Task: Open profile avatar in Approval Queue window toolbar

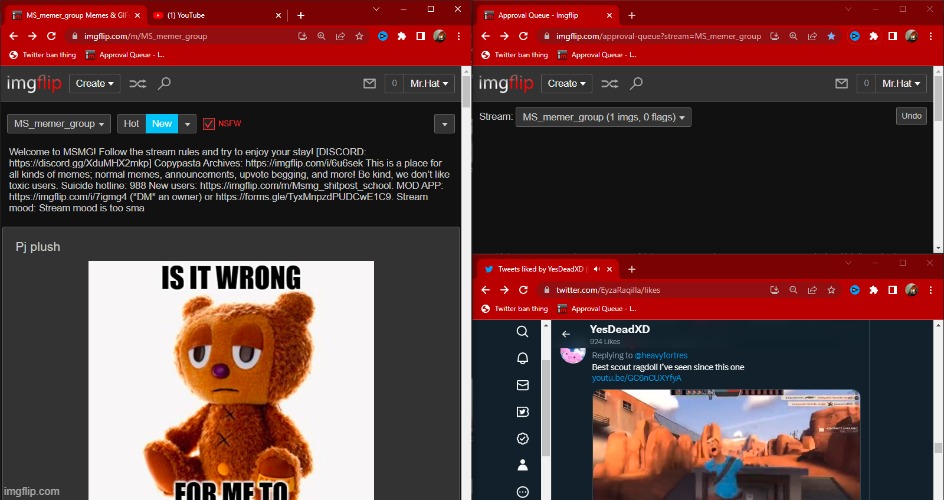Action: tap(911, 36)
